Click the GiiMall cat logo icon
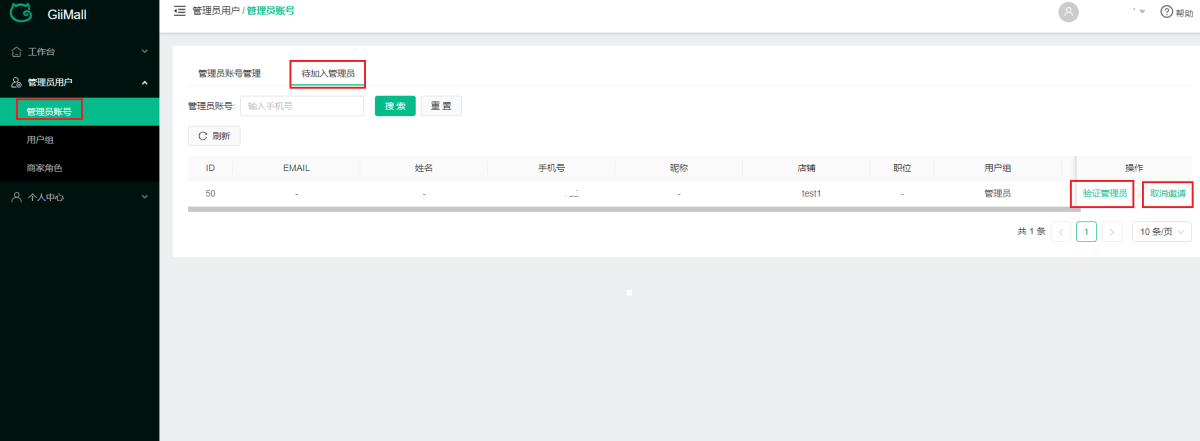1200x441 pixels. 21,12
